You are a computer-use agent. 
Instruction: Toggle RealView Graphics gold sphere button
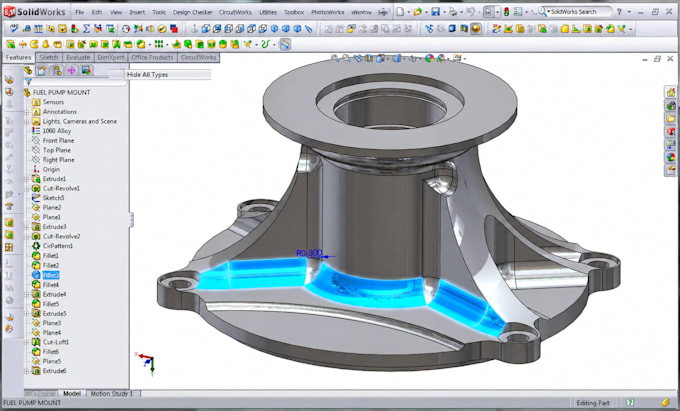point(476,29)
